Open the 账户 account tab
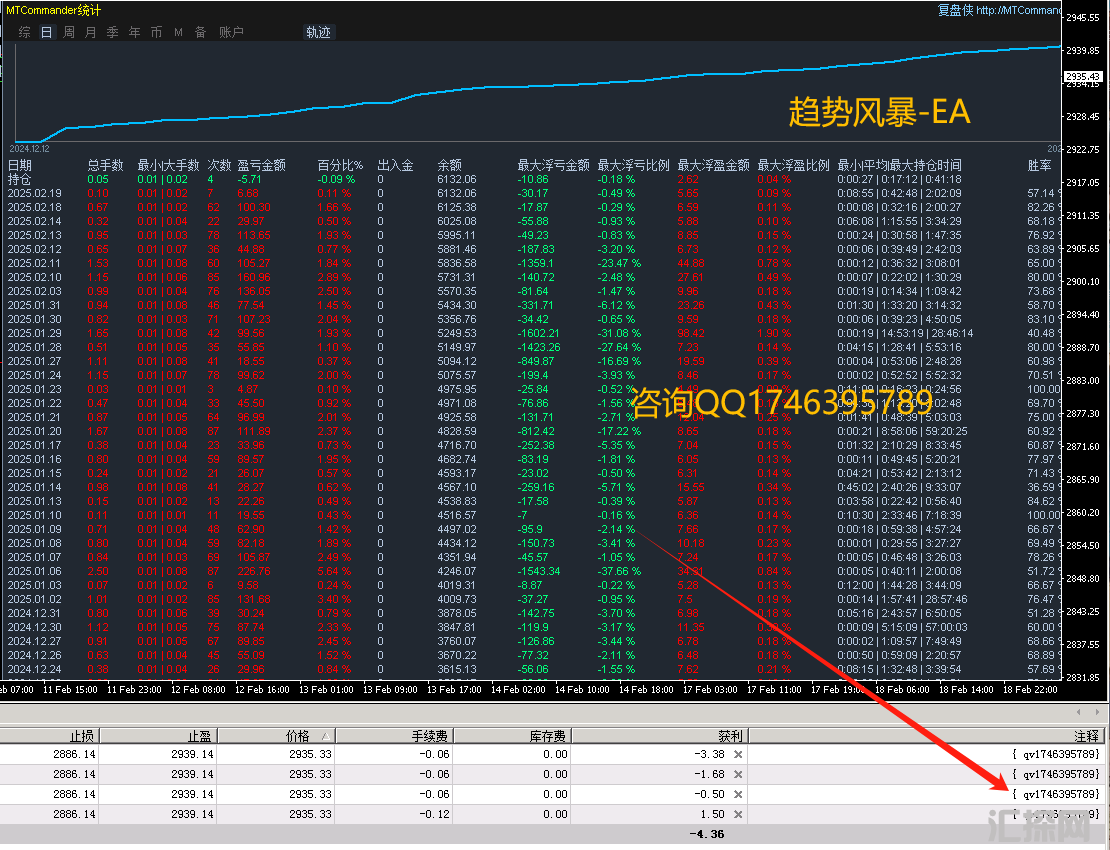The height and width of the screenshot is (850, 1110). [x=231, y=32]
